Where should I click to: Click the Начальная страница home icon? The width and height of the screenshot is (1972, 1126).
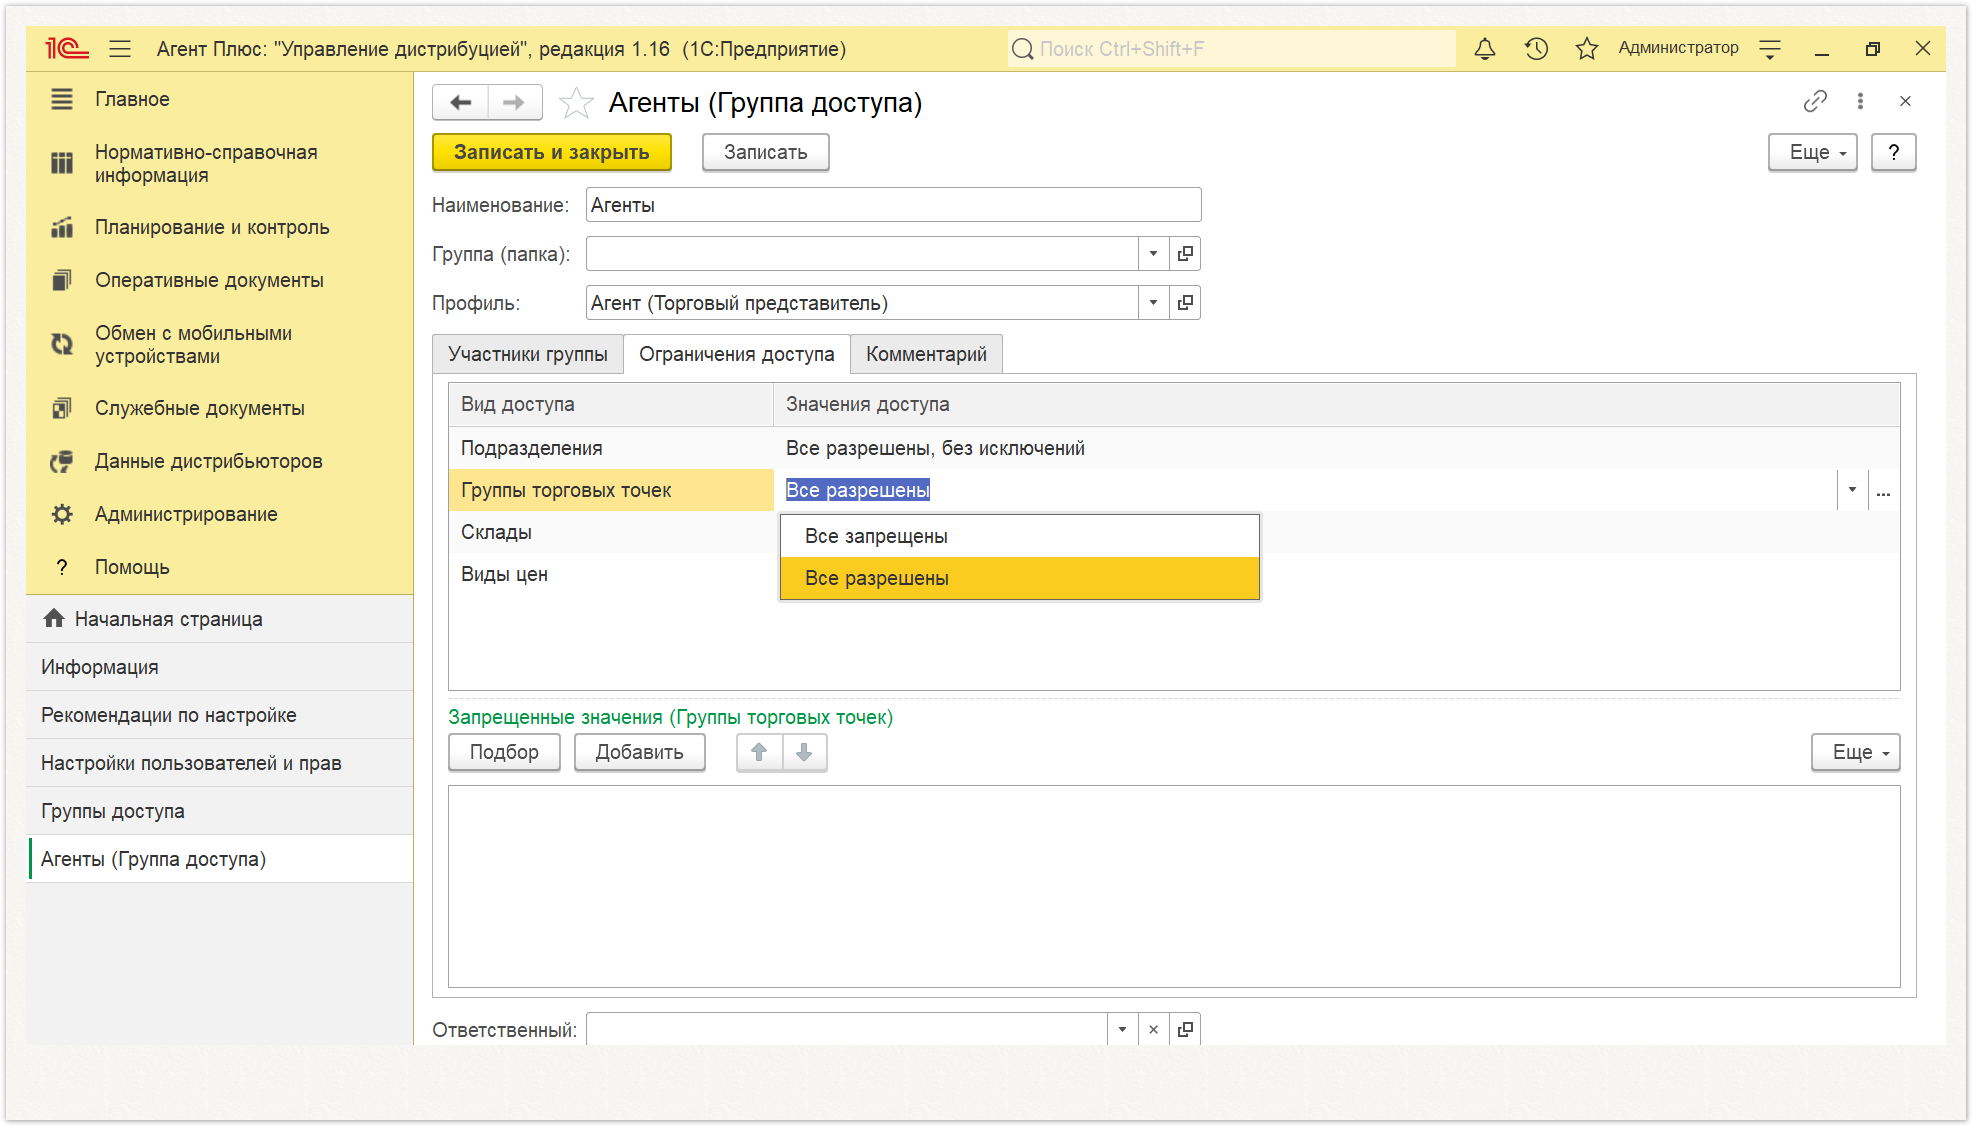click(54, 619)
